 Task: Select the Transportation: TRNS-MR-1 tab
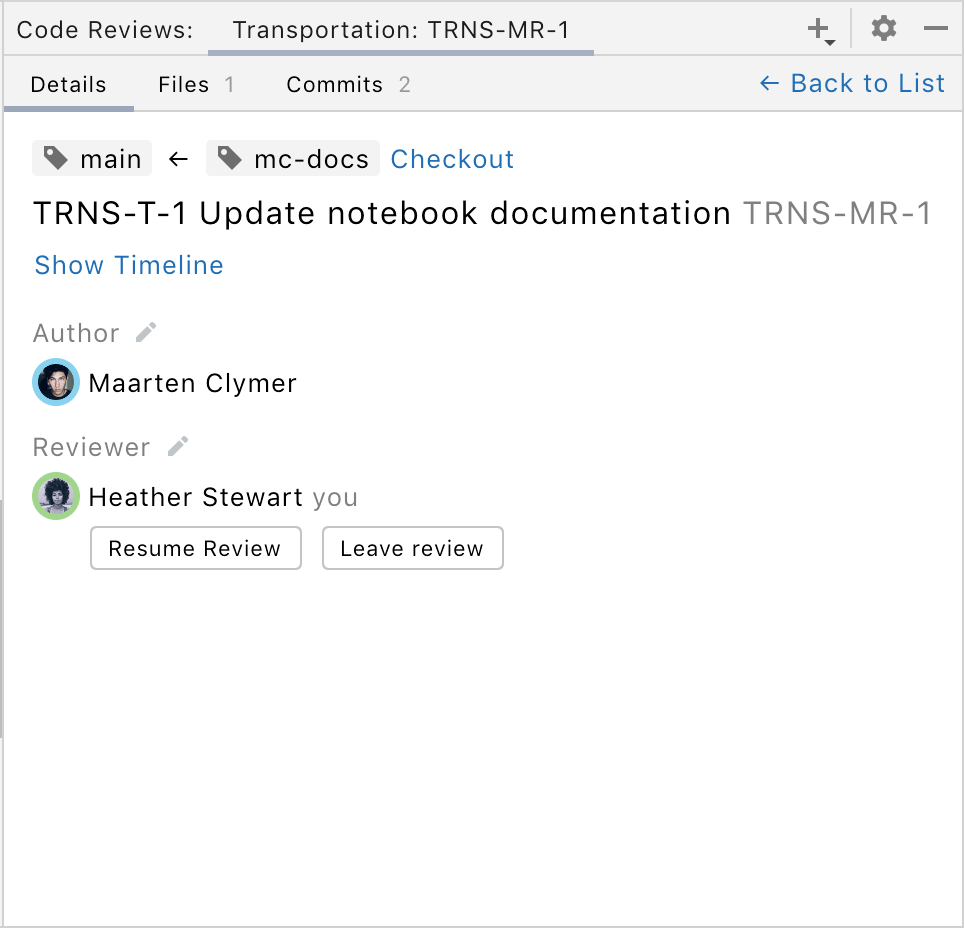401,30
